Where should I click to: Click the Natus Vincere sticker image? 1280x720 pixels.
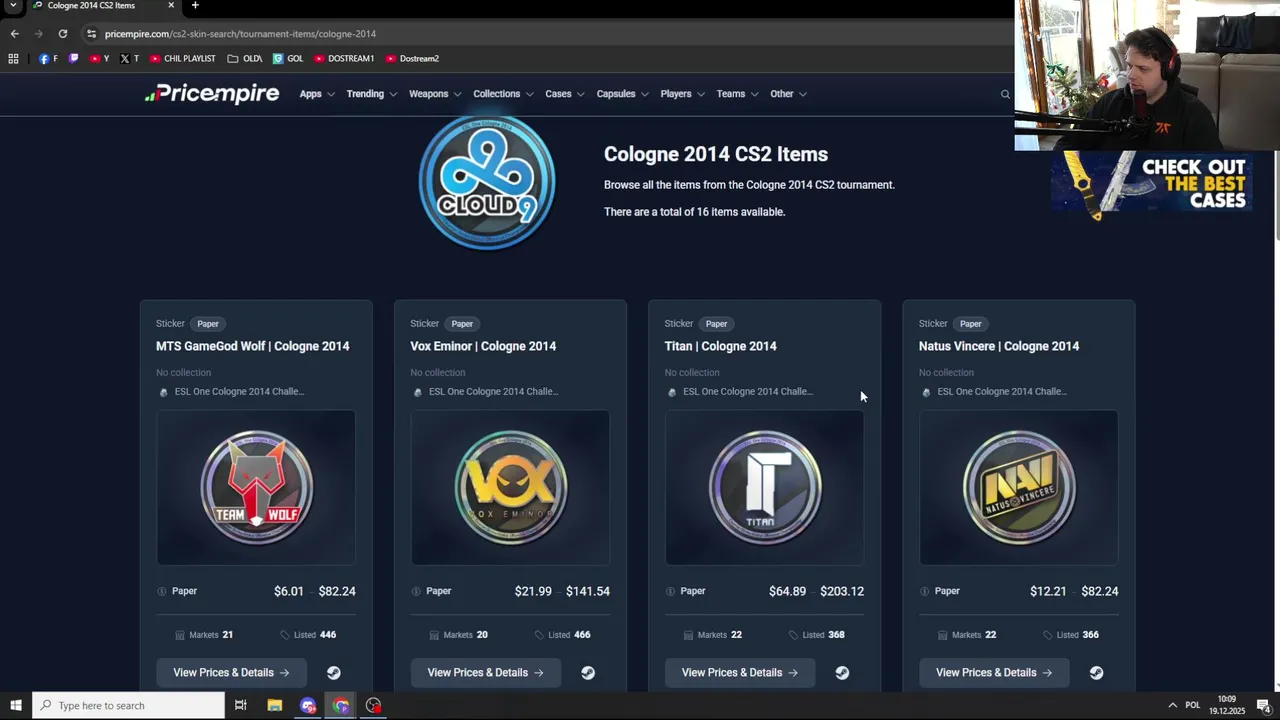[x=1019, y=487]
